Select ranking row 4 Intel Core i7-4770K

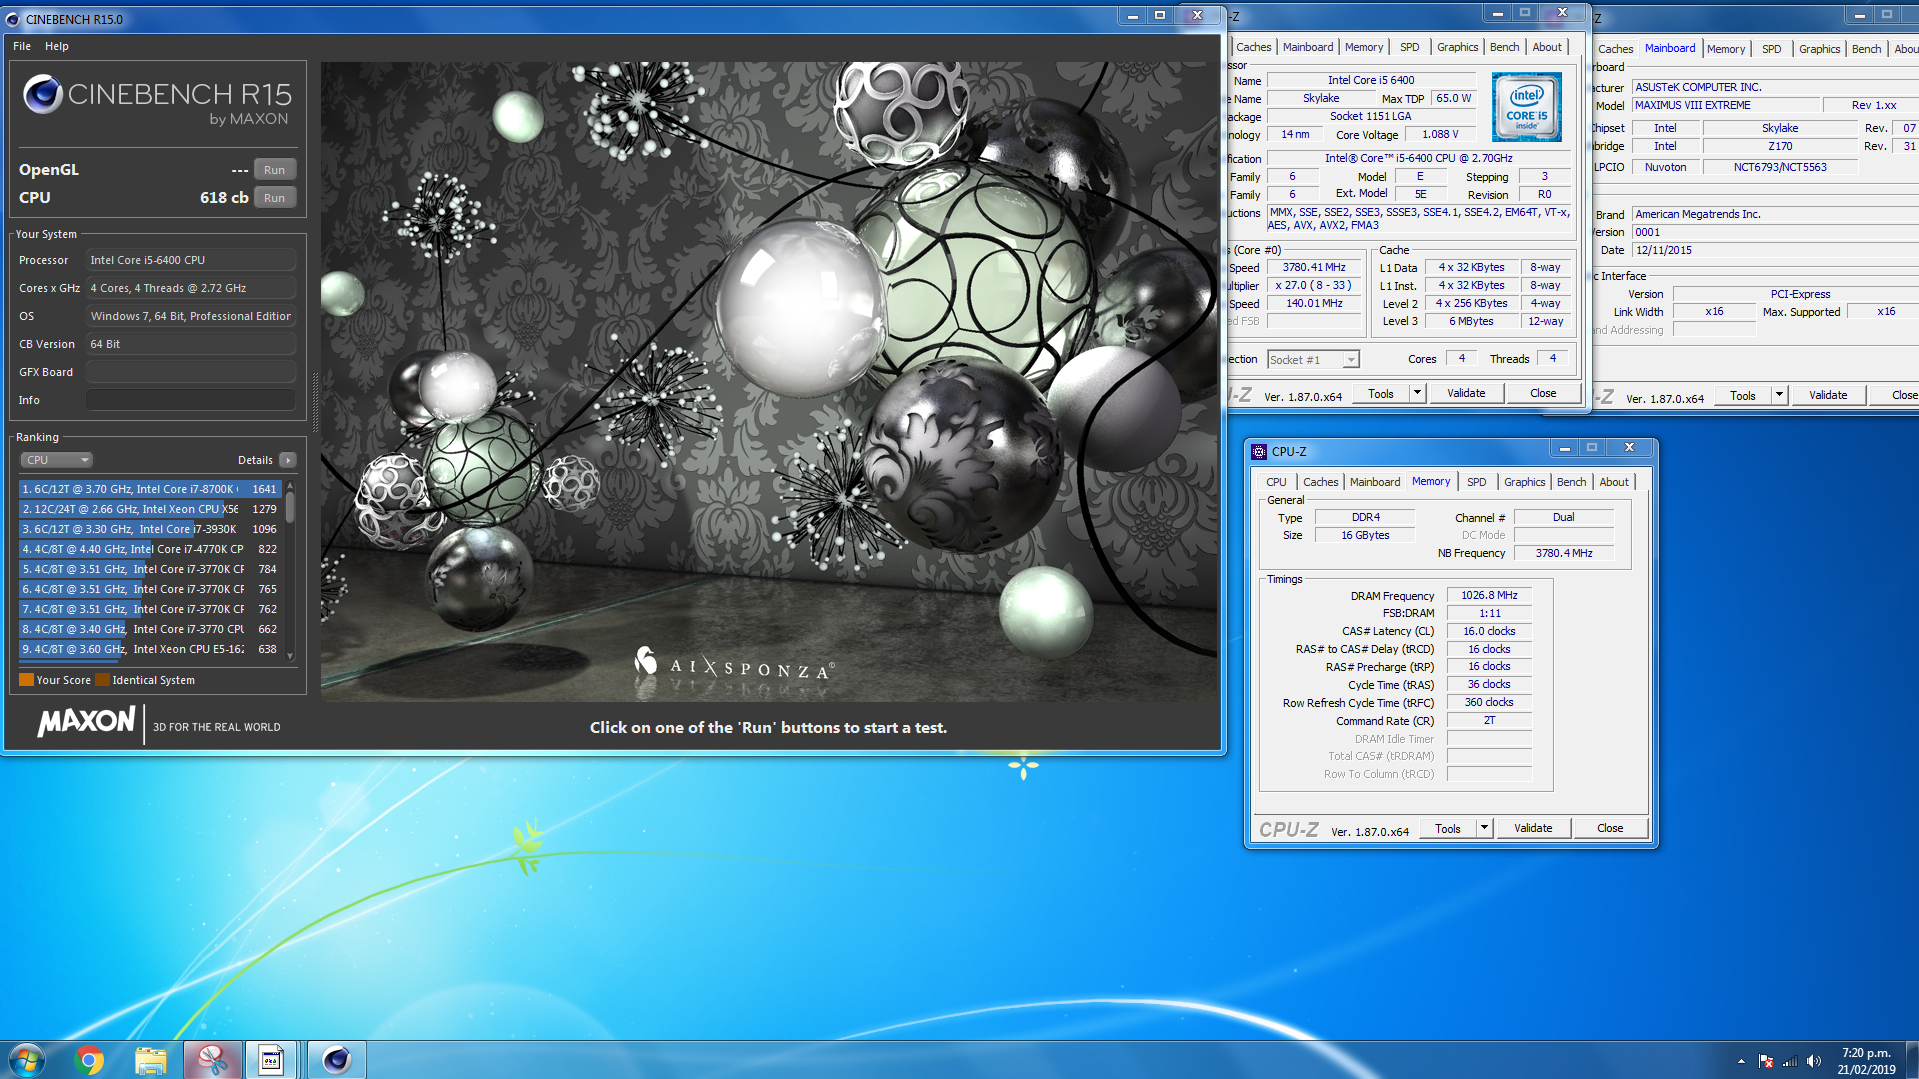point(150,549)
